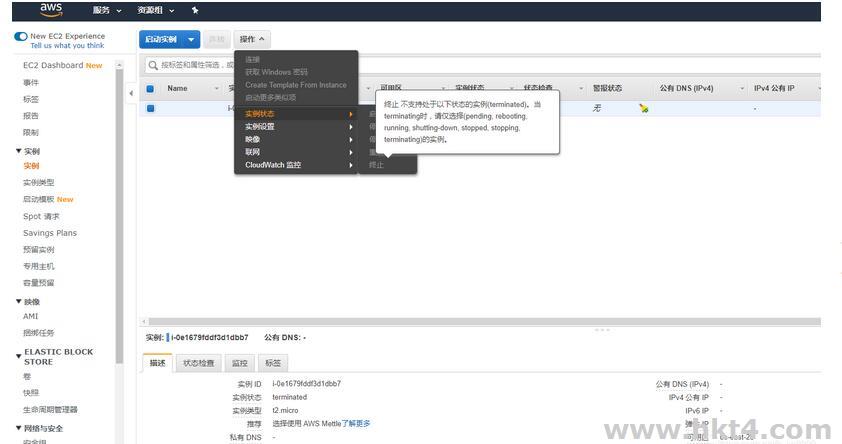Click the 终止 terminate submenu item
This screenshot has height=444, width=842.
click(376, 165)
